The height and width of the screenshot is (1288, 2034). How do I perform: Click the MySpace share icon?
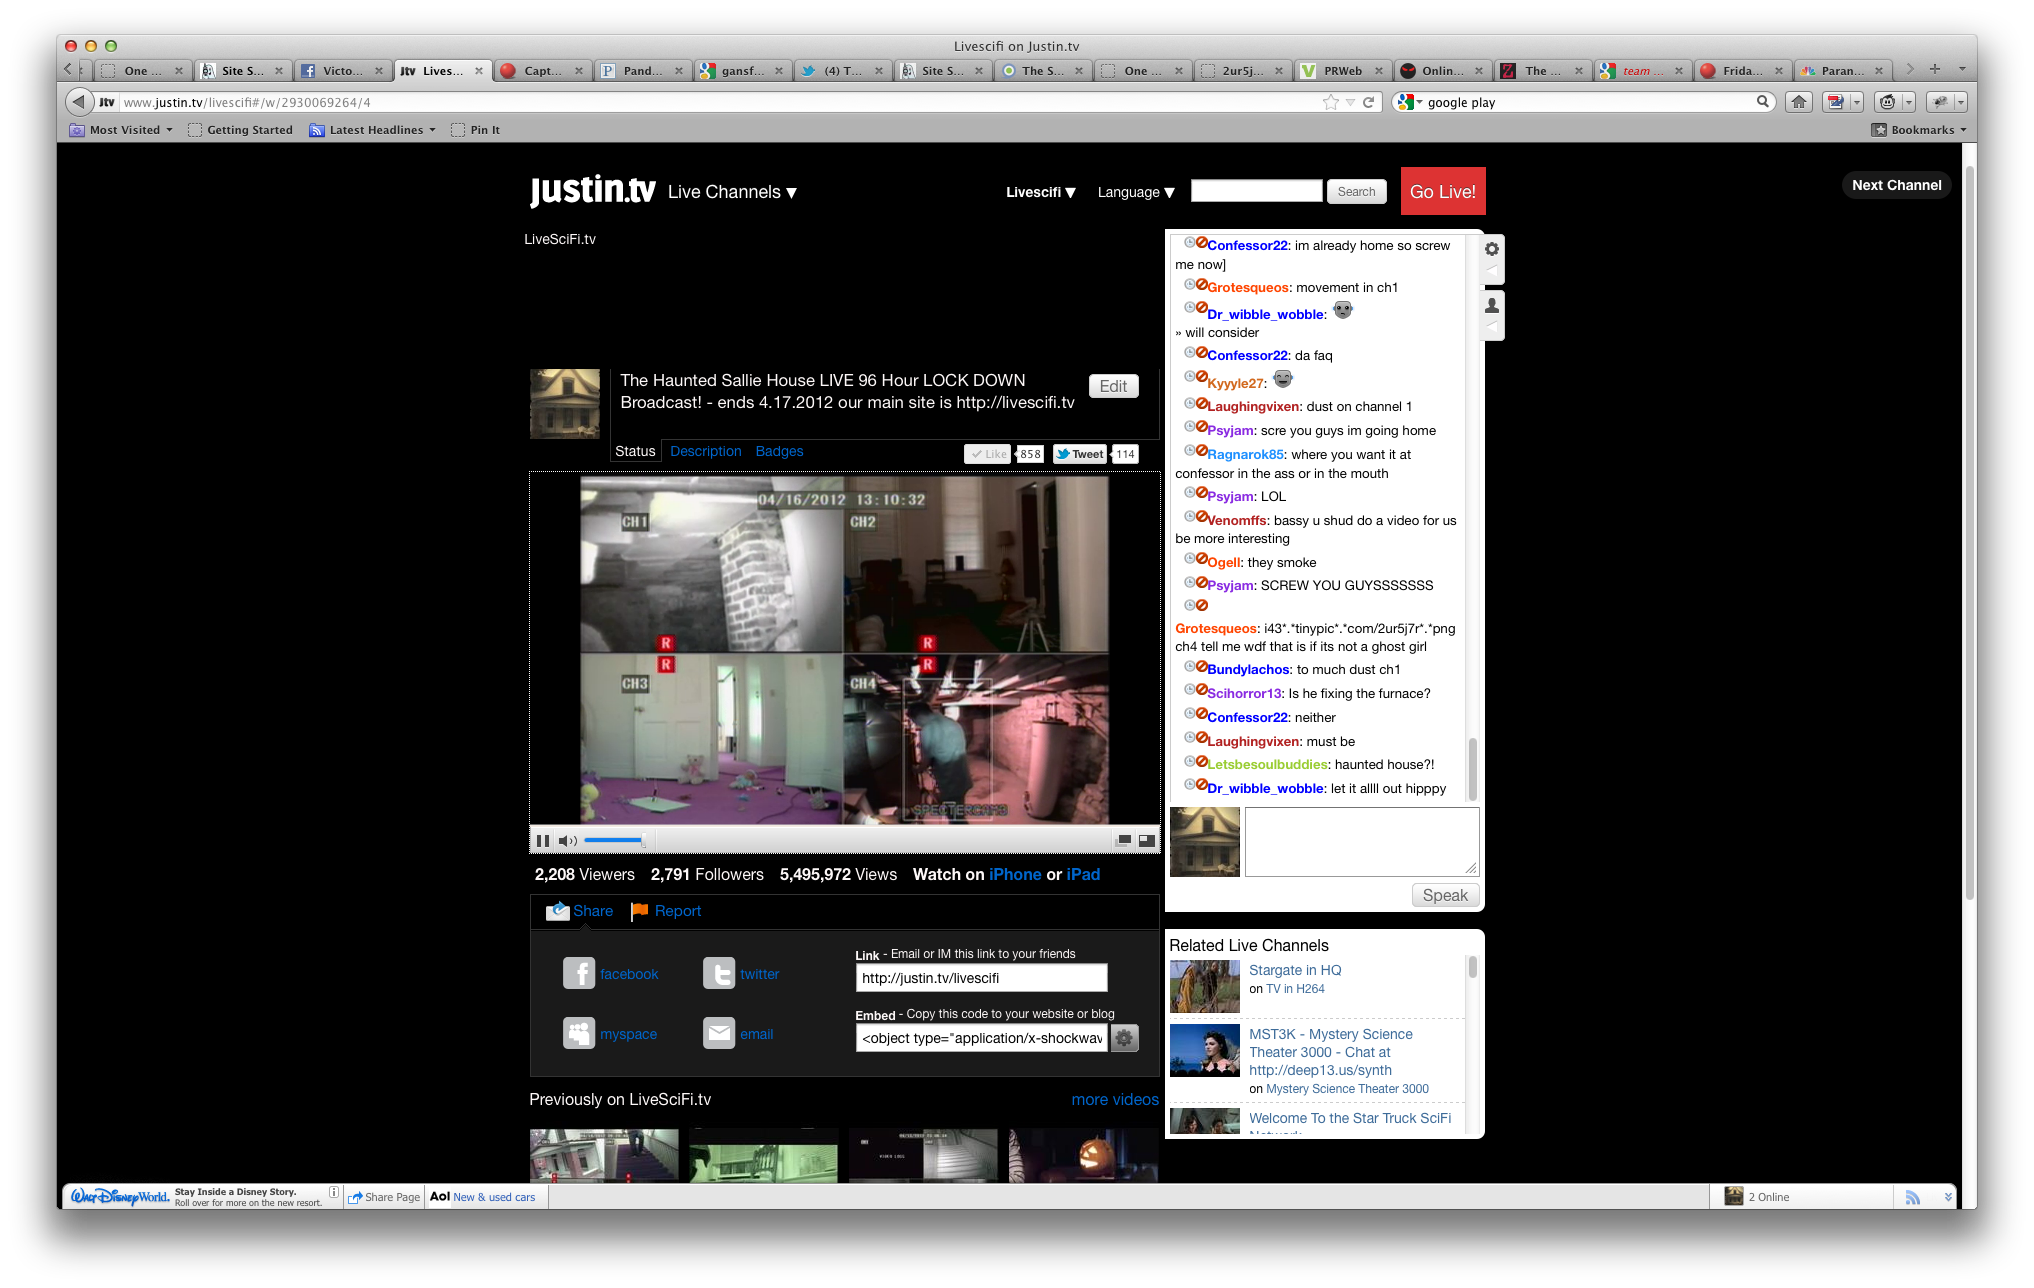click(x=579, y=1033)
